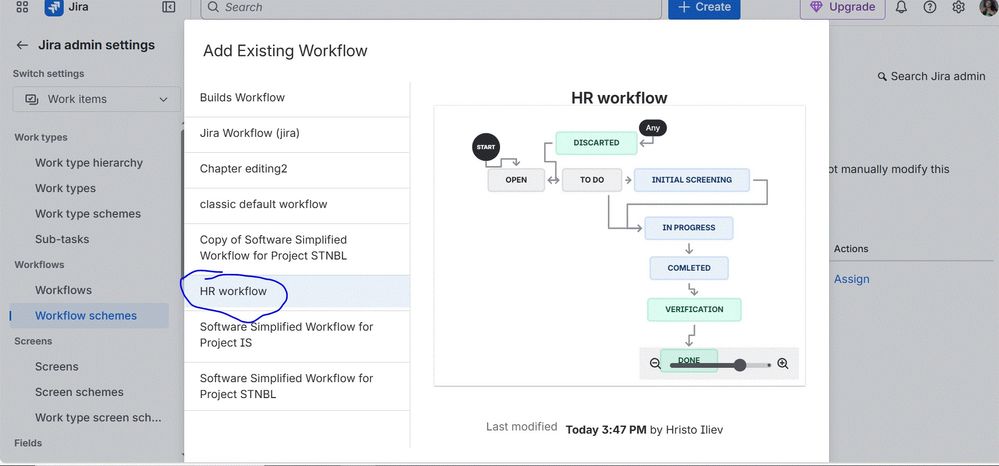This screenshot has height=466, width=999.
Task: Click the Work types section heading
Action: coord(41,137)
